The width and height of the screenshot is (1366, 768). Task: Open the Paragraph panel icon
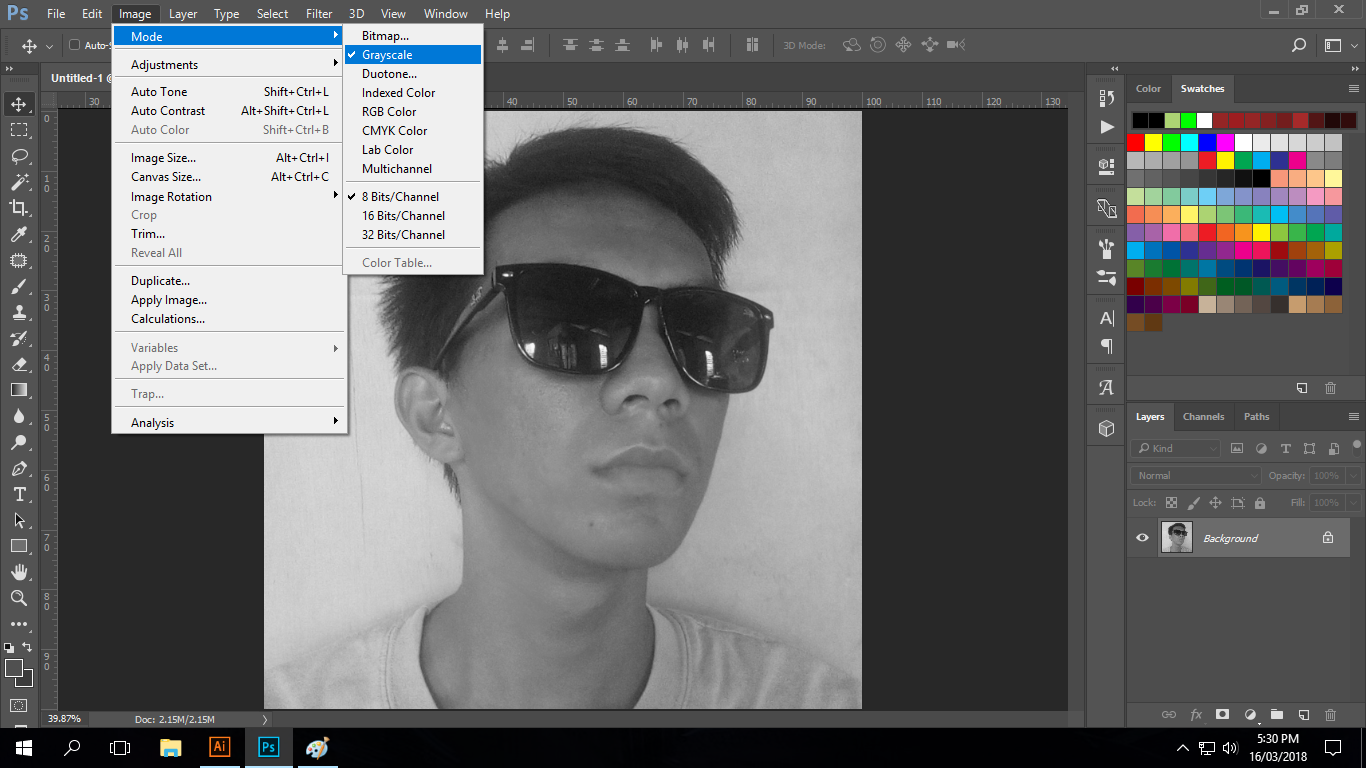[1106, 346]
